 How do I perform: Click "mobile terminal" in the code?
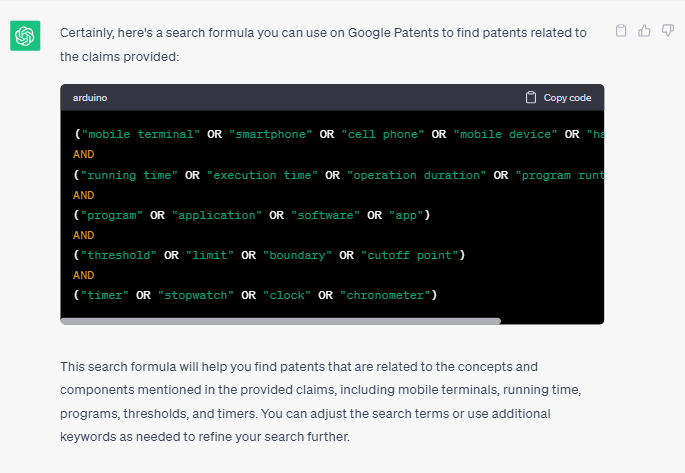pos(141,134)
